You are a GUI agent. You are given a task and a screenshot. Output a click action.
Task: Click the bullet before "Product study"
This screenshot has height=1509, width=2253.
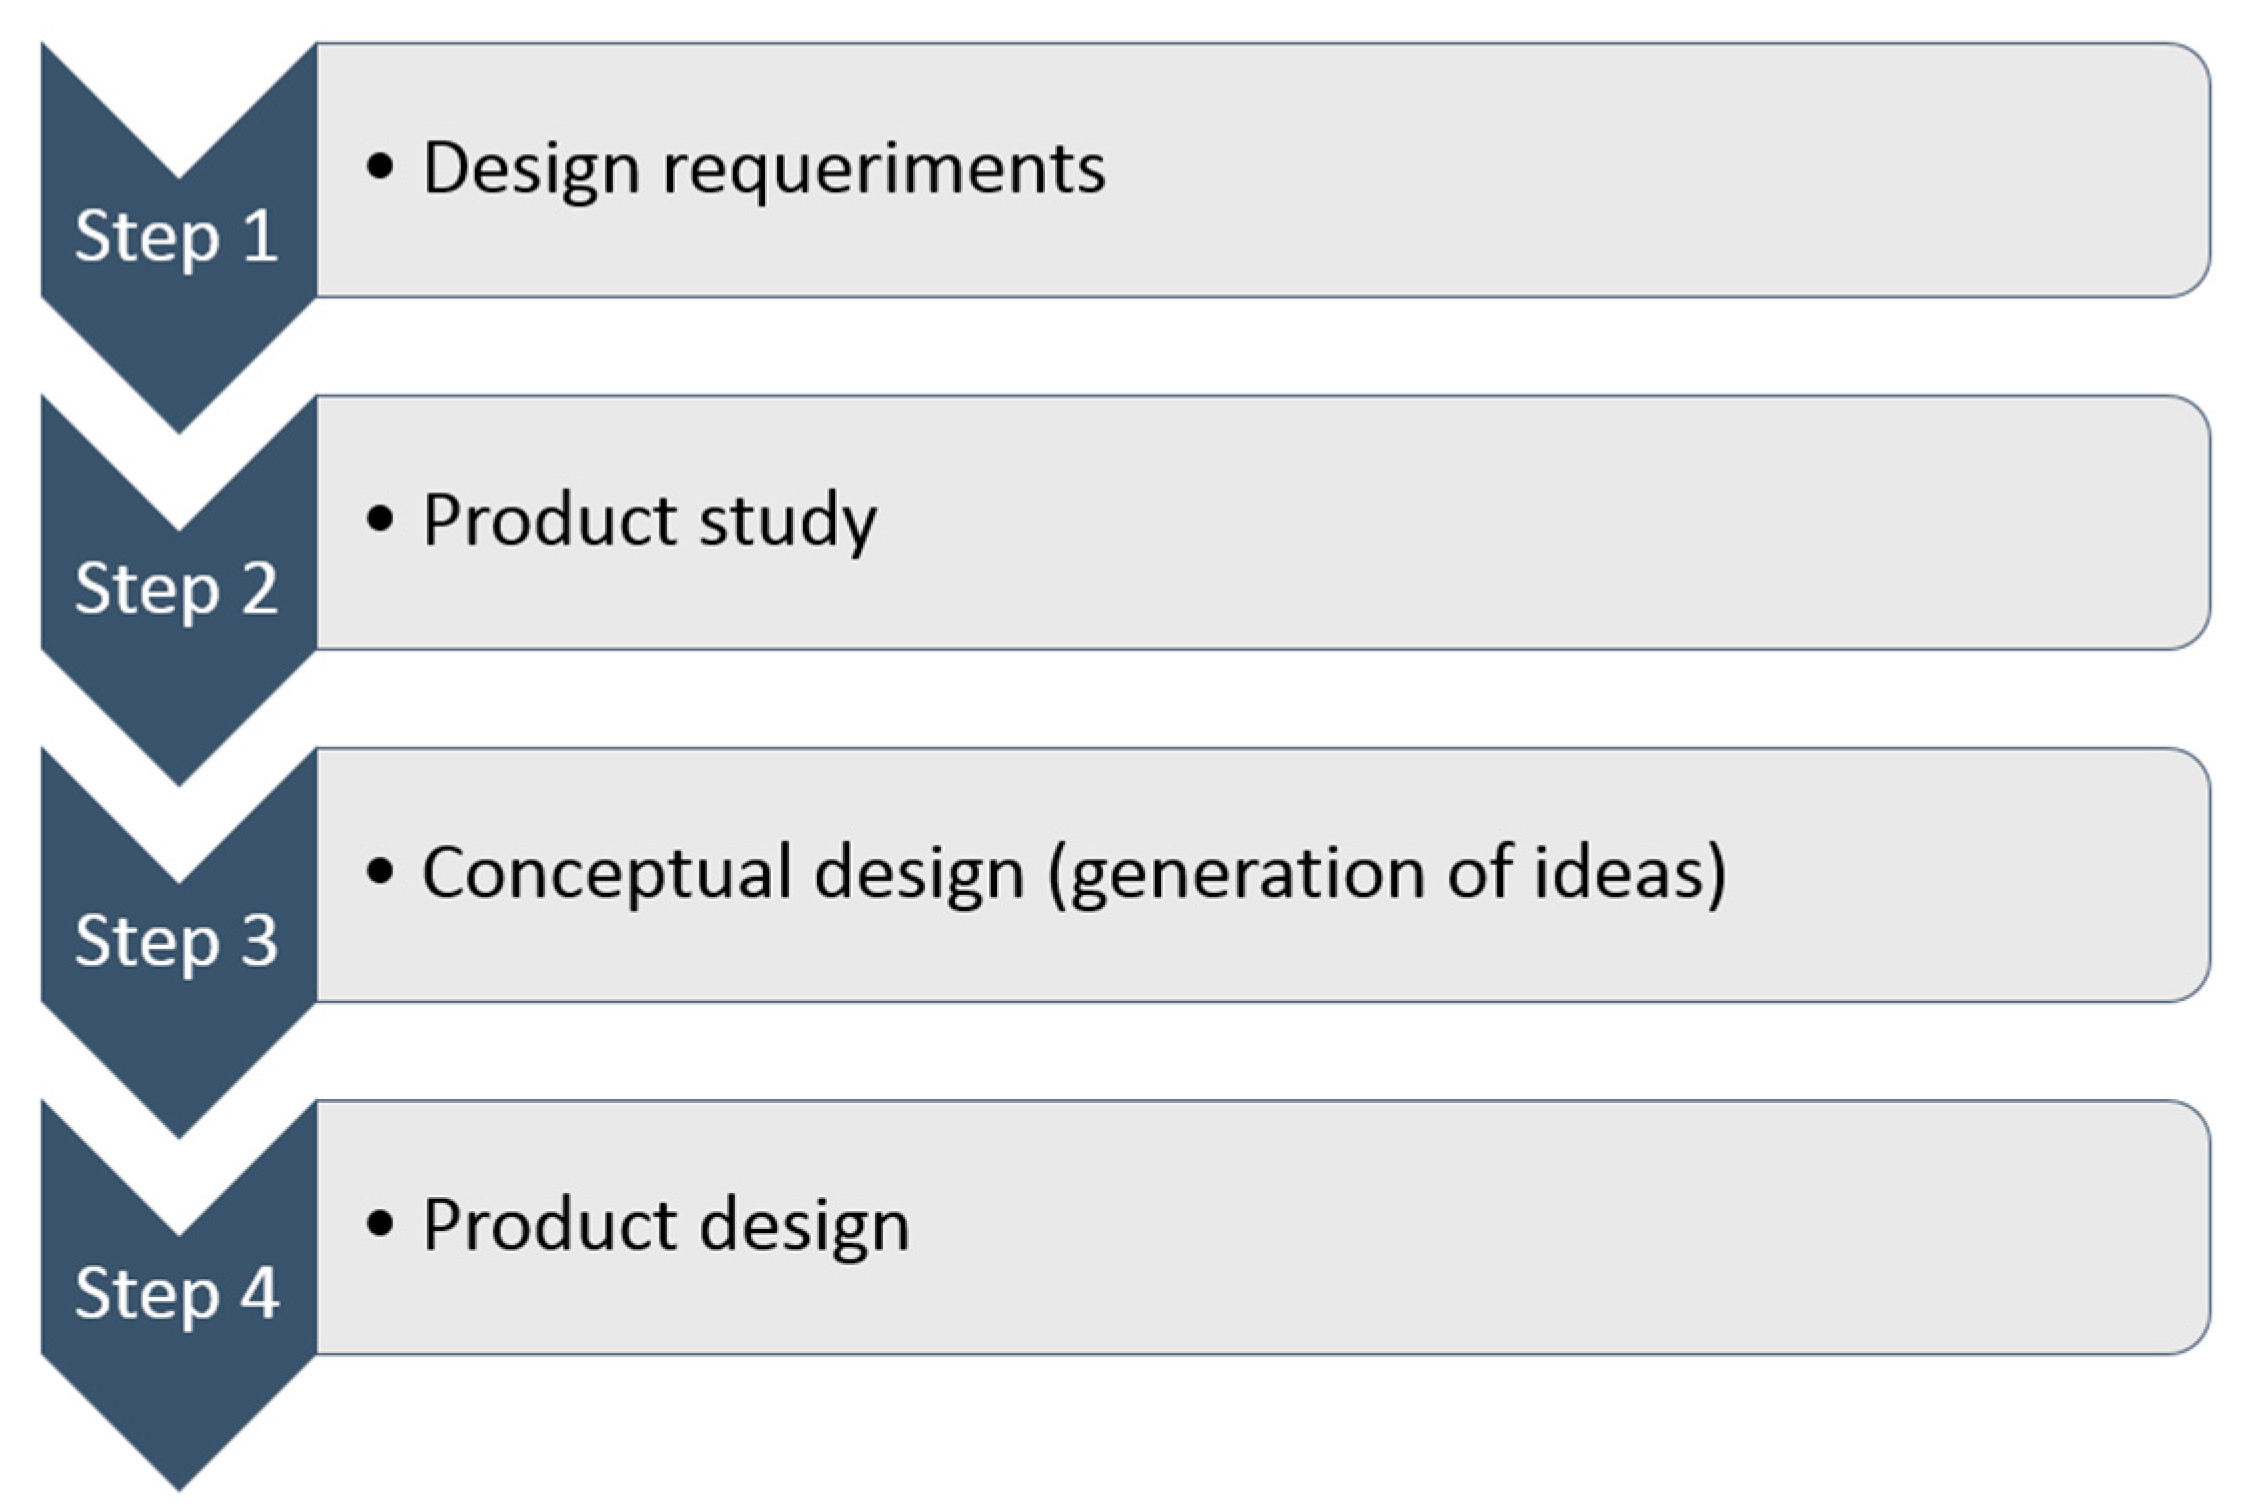[x=380, y=519]
